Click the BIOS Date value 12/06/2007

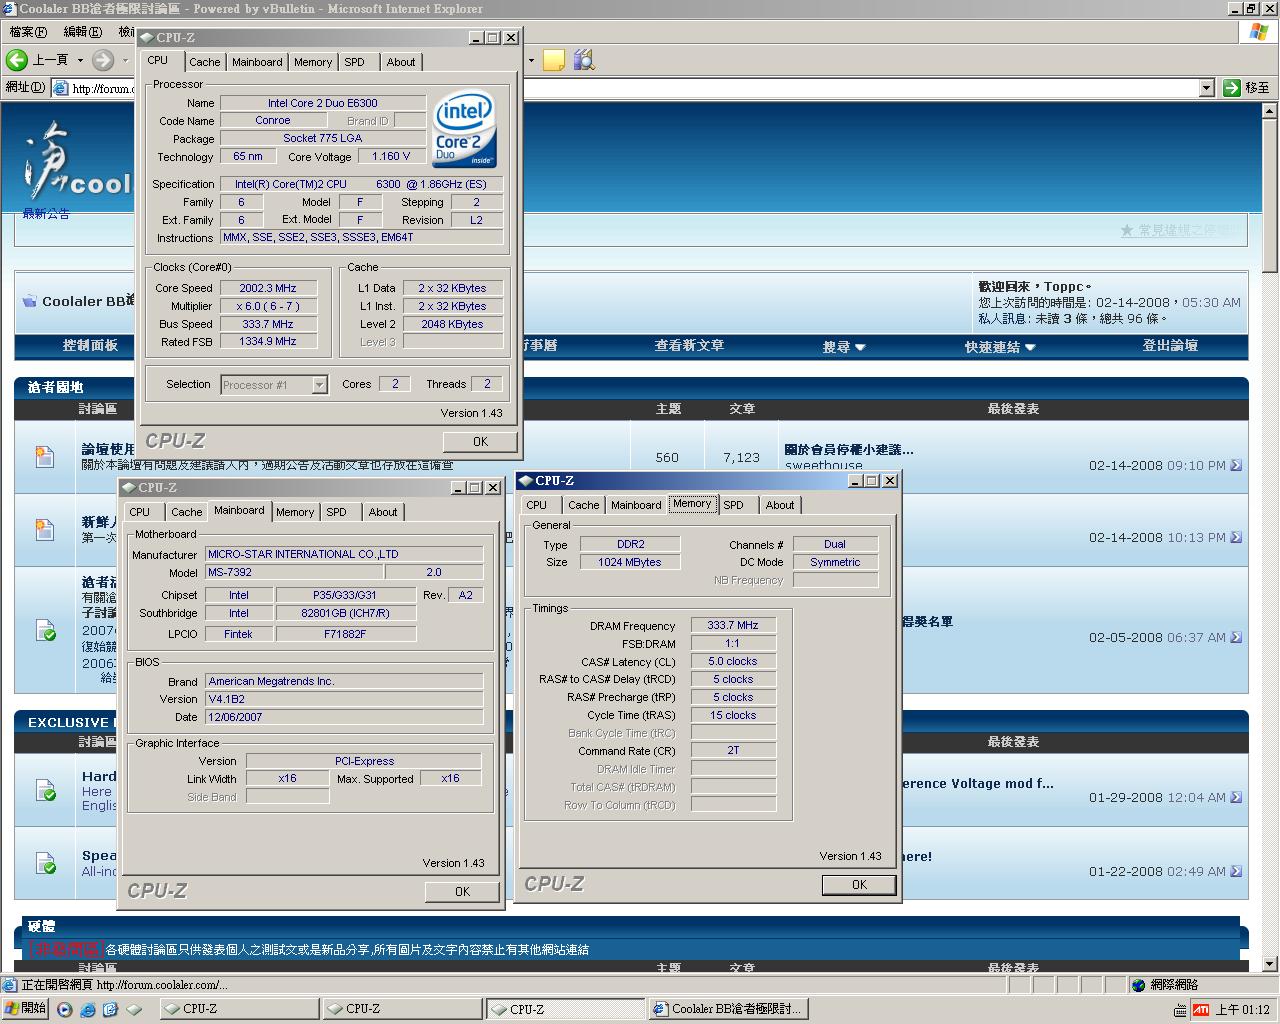click(x=344, y=718)
